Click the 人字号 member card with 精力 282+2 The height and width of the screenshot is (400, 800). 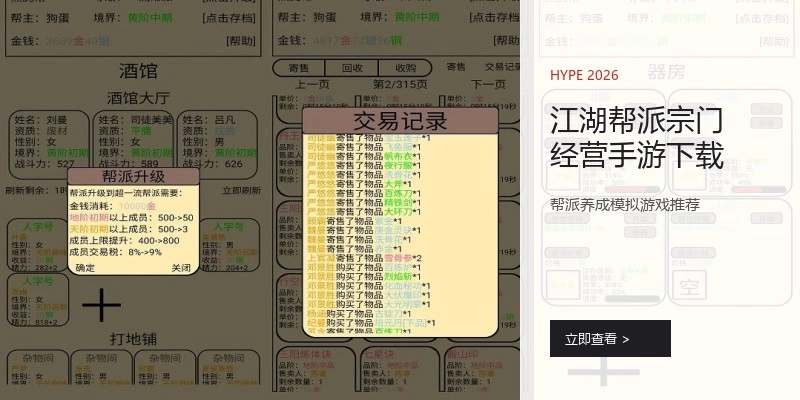(38, 245)
